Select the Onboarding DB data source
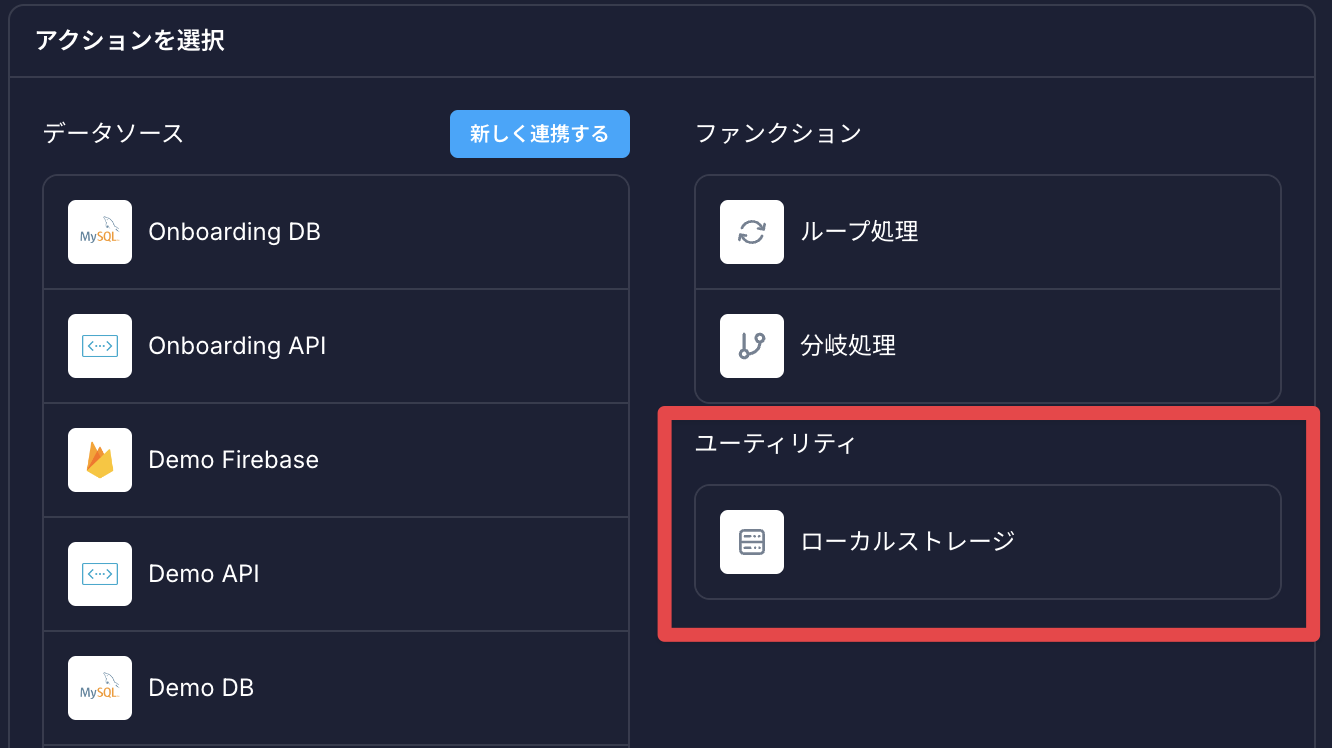The height and width of the screenshot is (748, 1332). pyautogui.click(x=336, y=232)
